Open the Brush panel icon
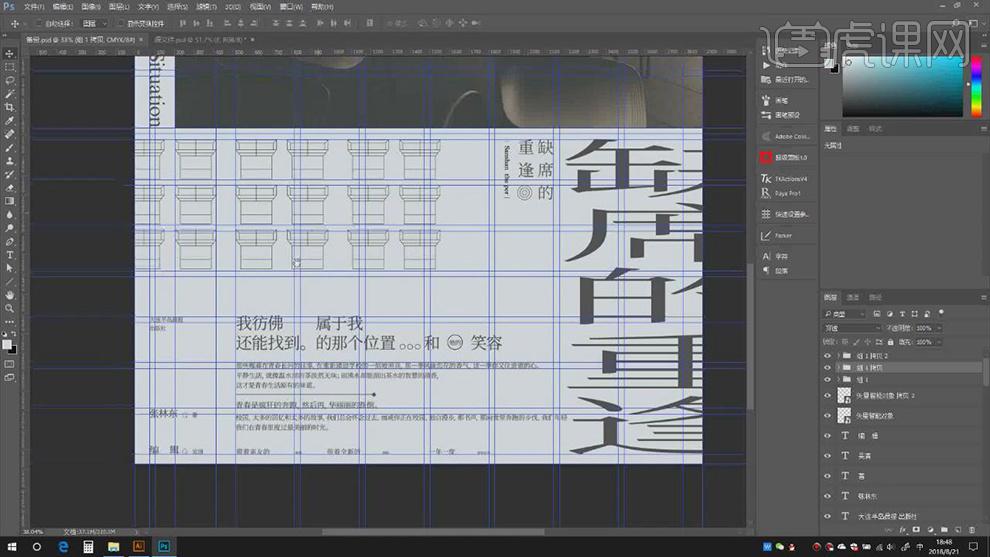Viewport: 990px width, 557px height. pyautogui.click(x=766, y=100)
